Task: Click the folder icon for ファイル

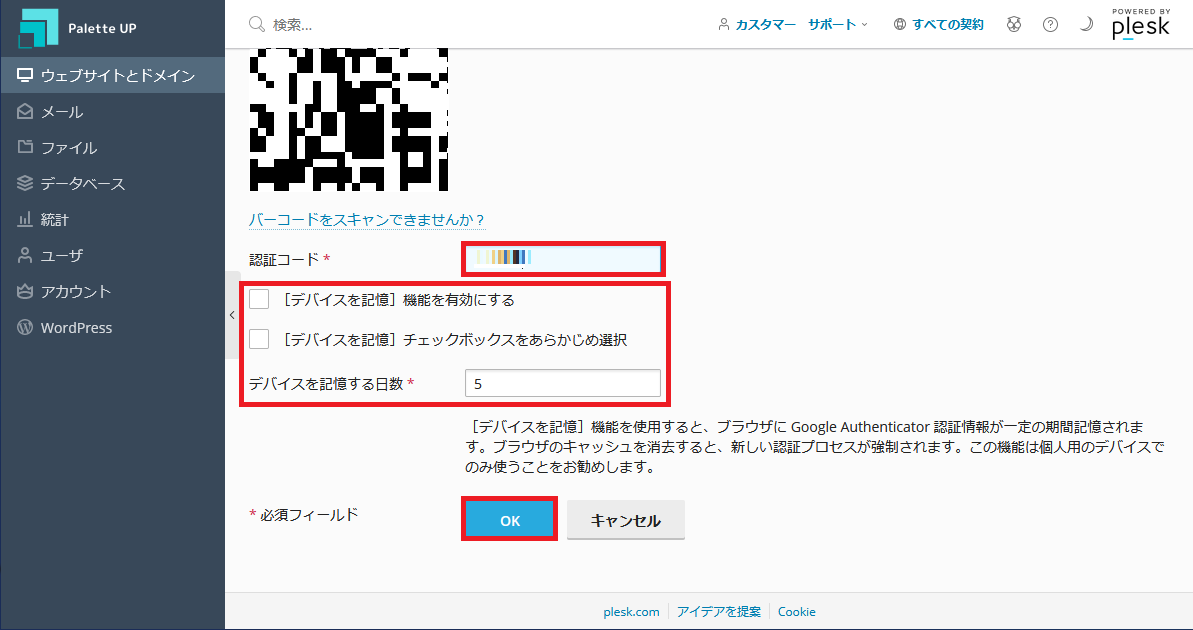Action: point(25,147)
